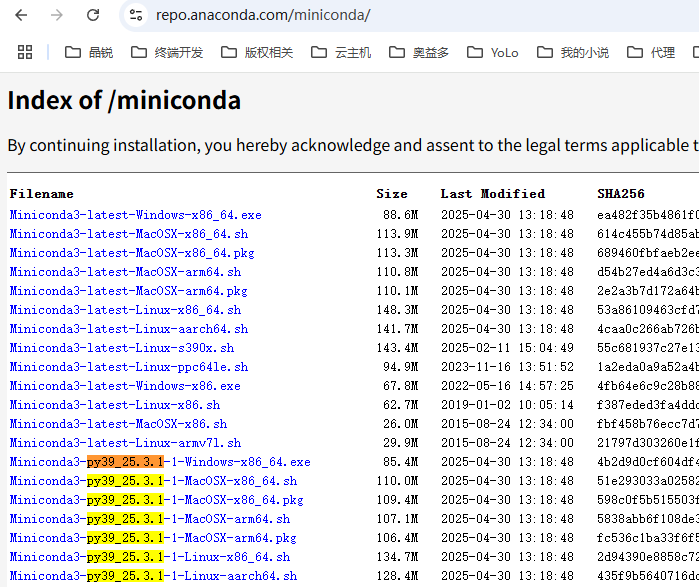Download Miniconda3-py39_25.3.1-1-MacOSX-x86_64.sh
This screenshot has width=699, height=587.
pyautogui.click(x=153, y=481)
